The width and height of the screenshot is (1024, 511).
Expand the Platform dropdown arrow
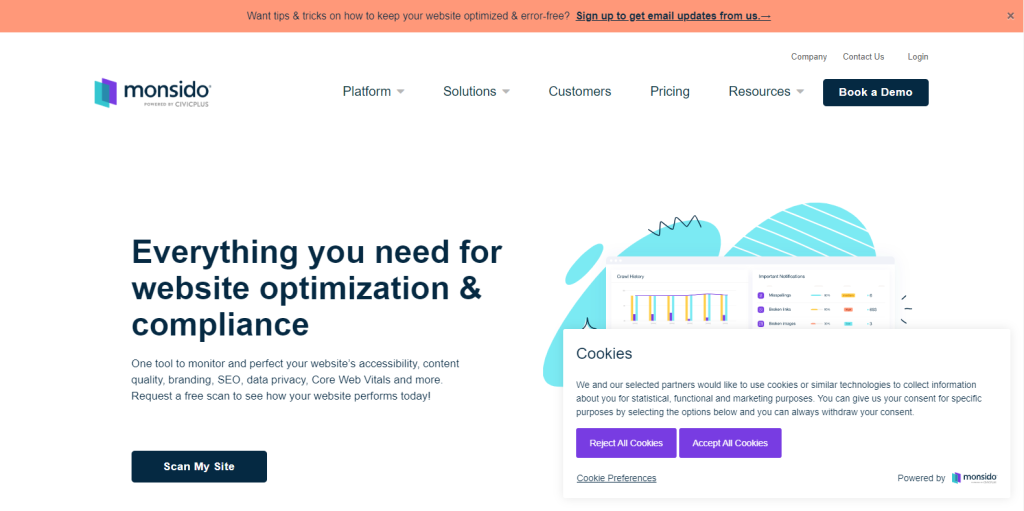pyautogui.click(x=400, y=91)
